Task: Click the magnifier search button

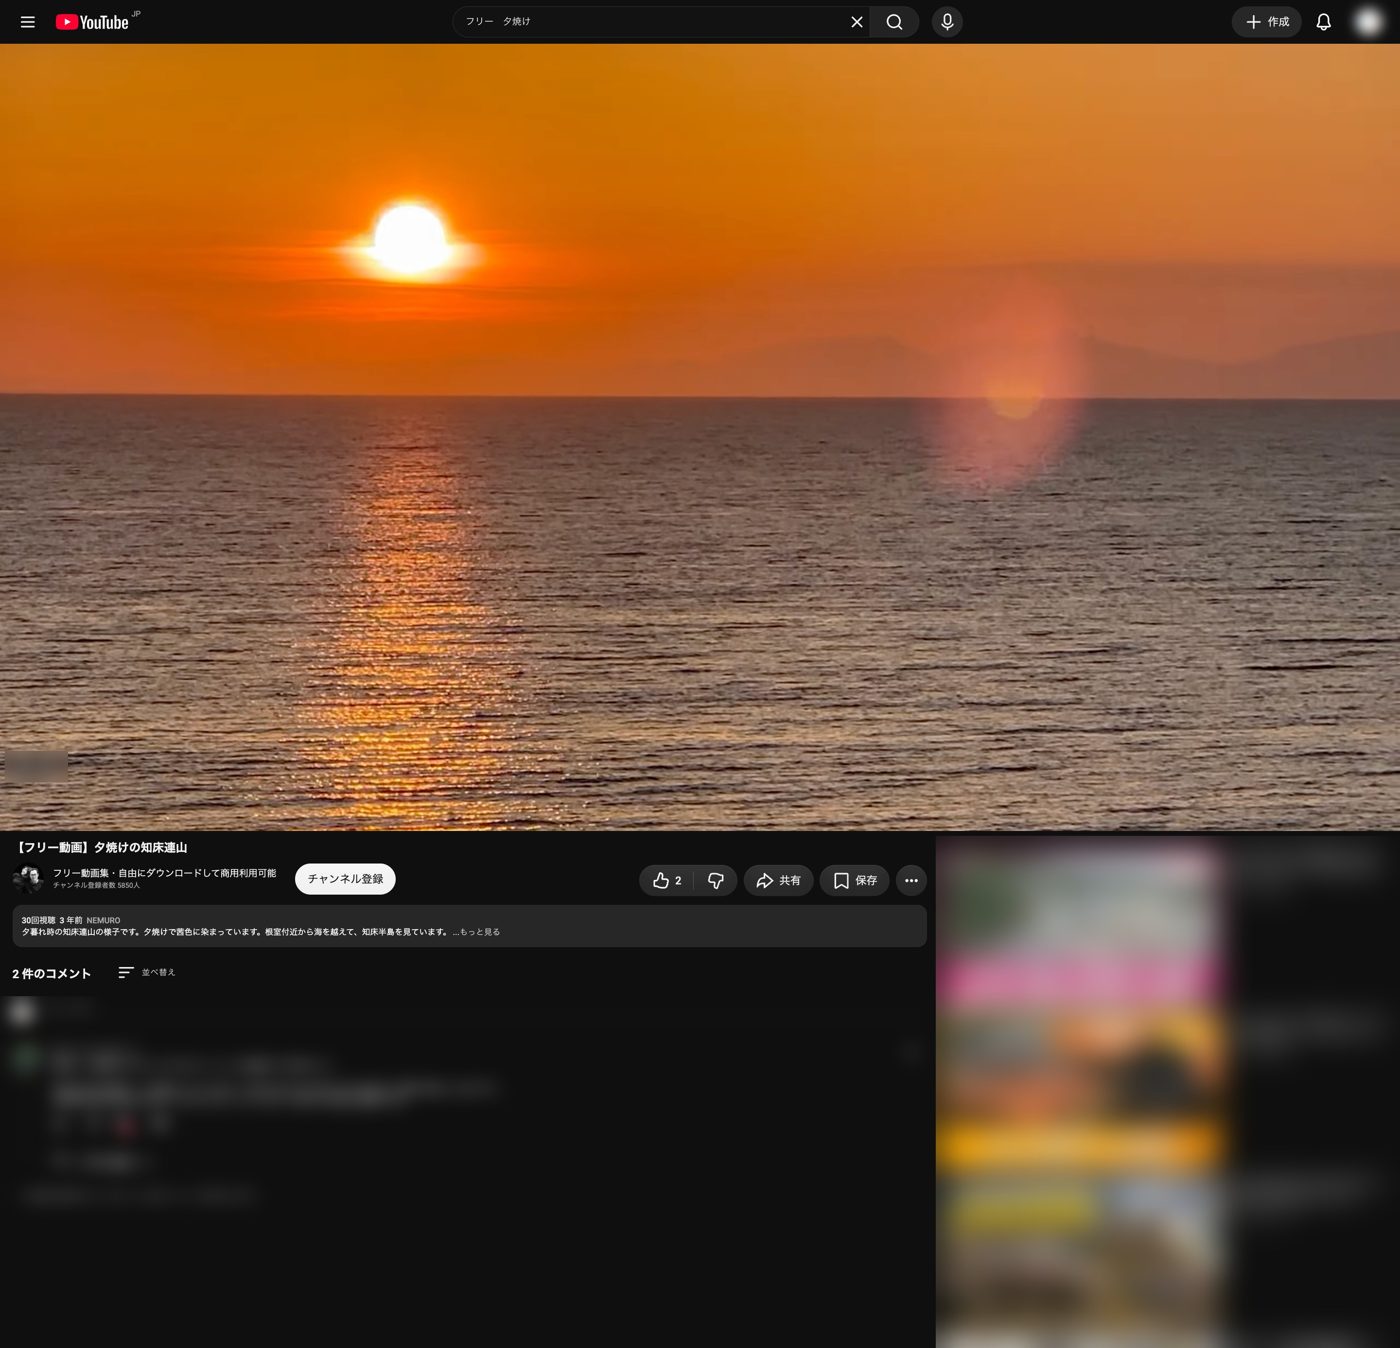Action: 895,22
